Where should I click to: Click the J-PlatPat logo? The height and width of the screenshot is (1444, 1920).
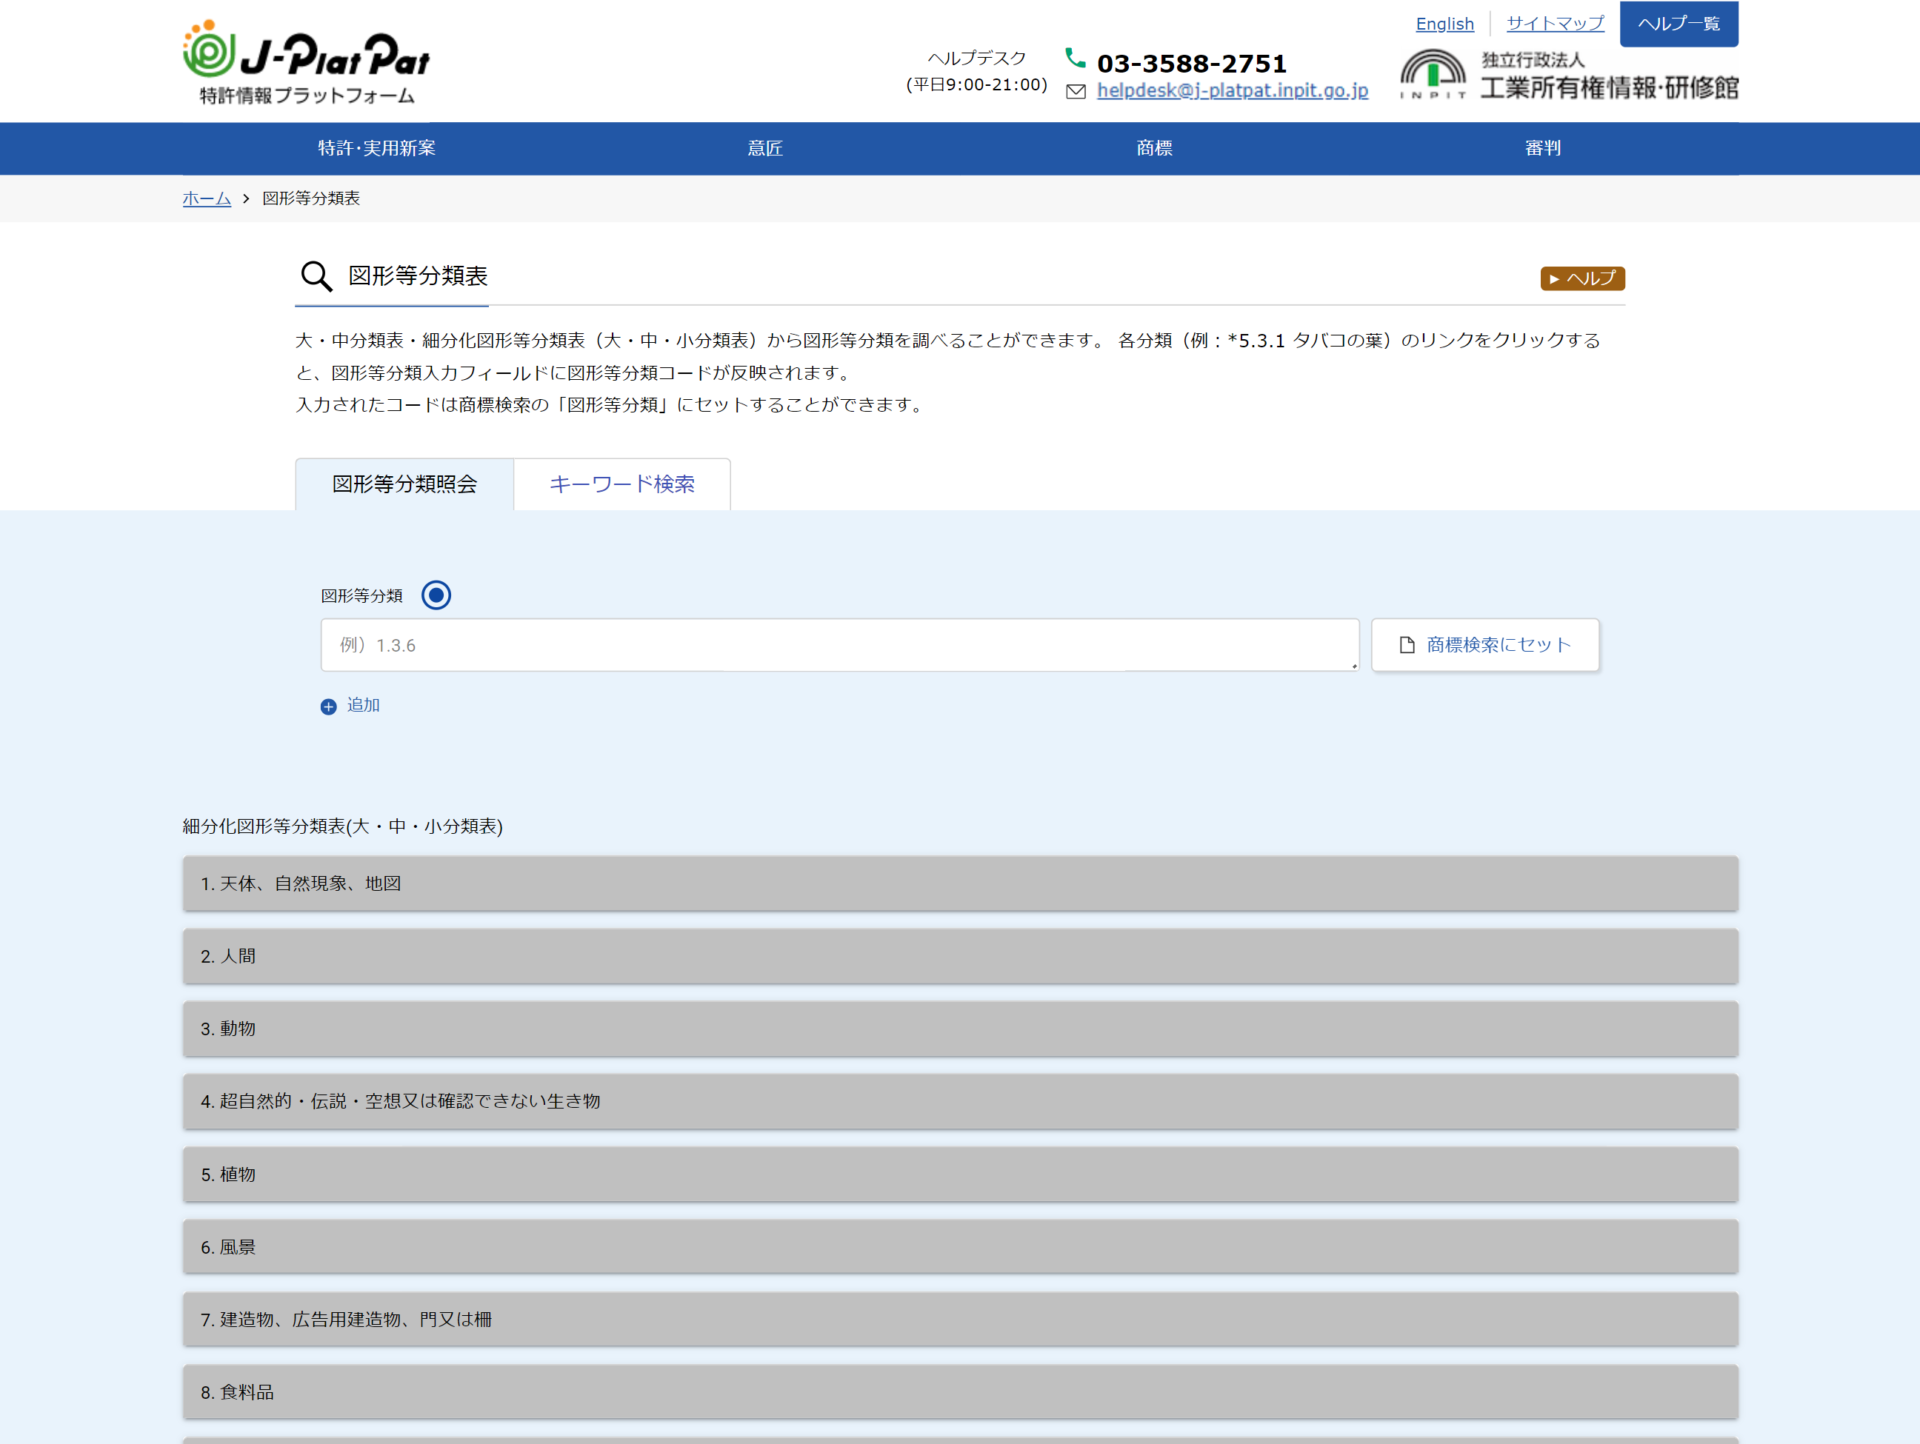pyautogui.click(x=306, y=62)
